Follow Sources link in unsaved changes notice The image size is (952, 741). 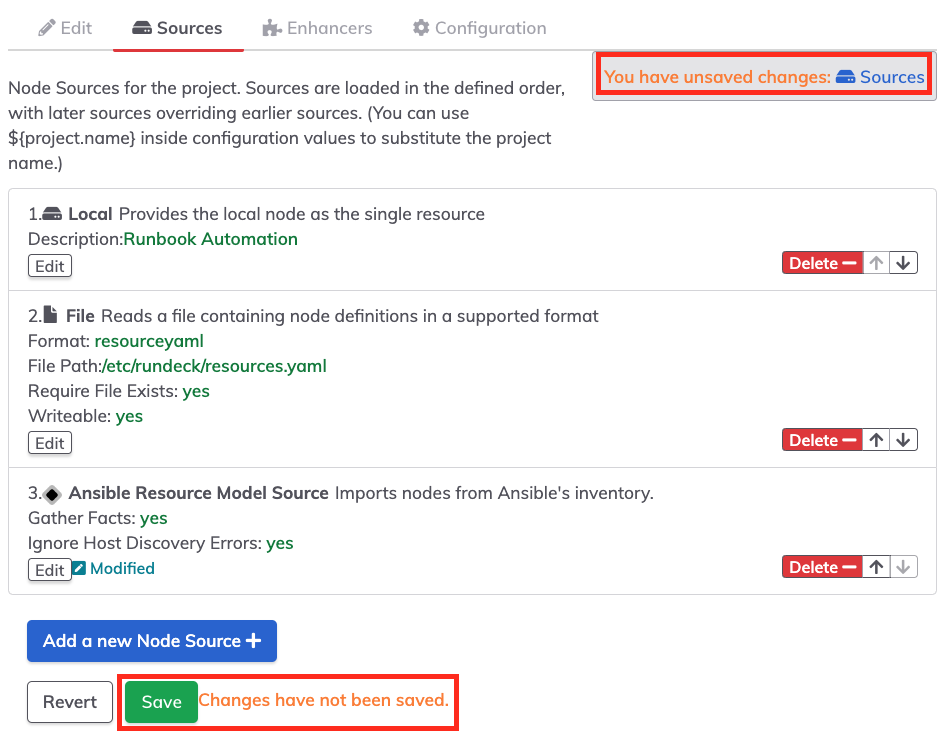point(880,77)
